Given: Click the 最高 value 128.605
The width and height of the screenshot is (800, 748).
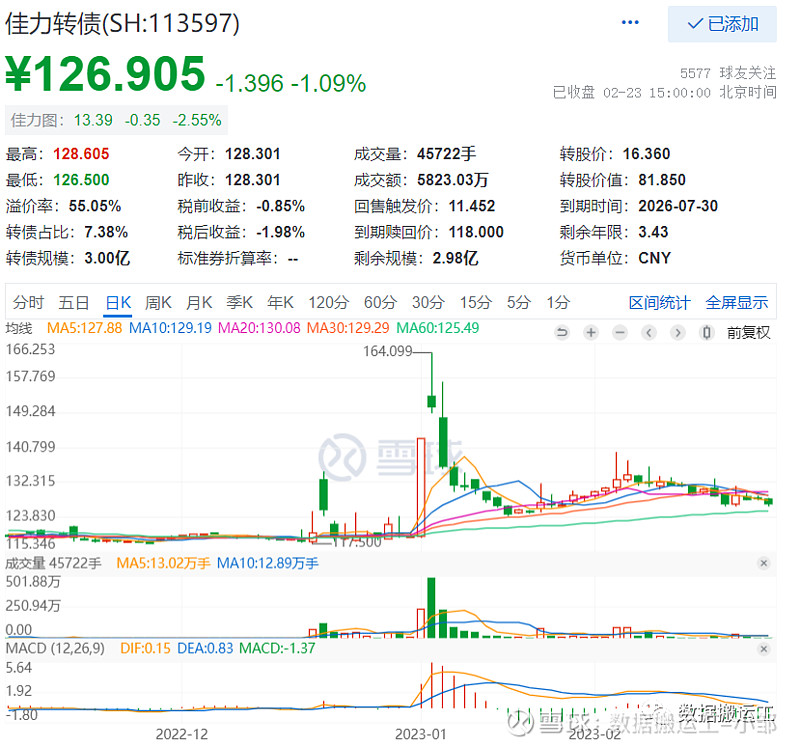Looking at the screenshot, I should 81,154.
